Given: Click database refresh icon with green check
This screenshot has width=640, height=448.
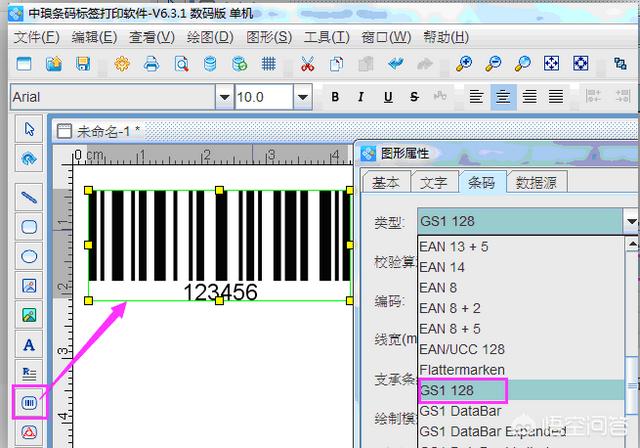Looking at the screenshot, I should [x=239, y=64].
